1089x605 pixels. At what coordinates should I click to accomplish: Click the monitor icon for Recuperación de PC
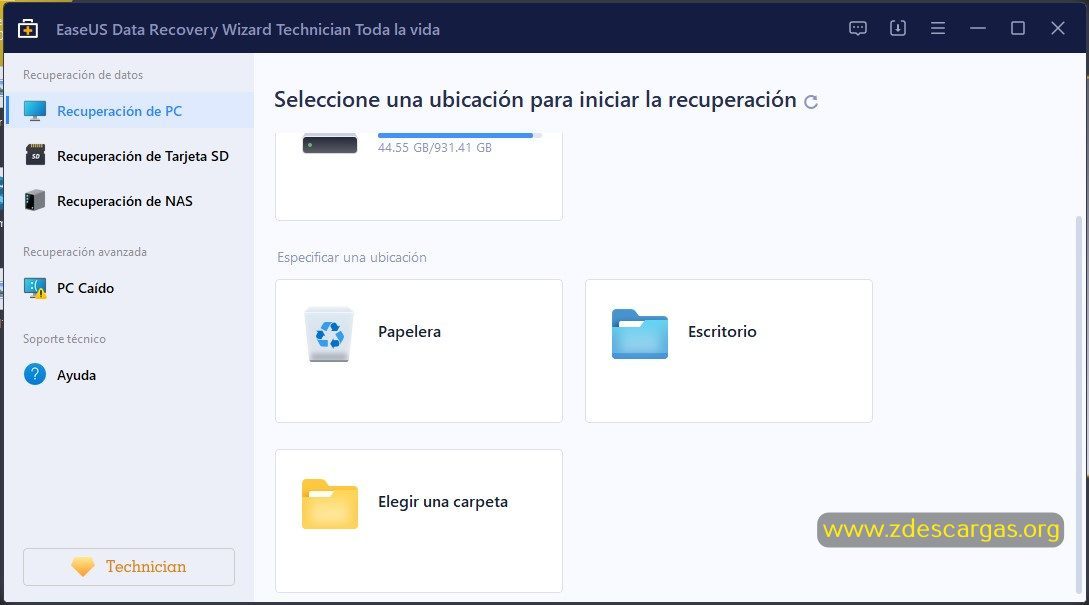35,111
